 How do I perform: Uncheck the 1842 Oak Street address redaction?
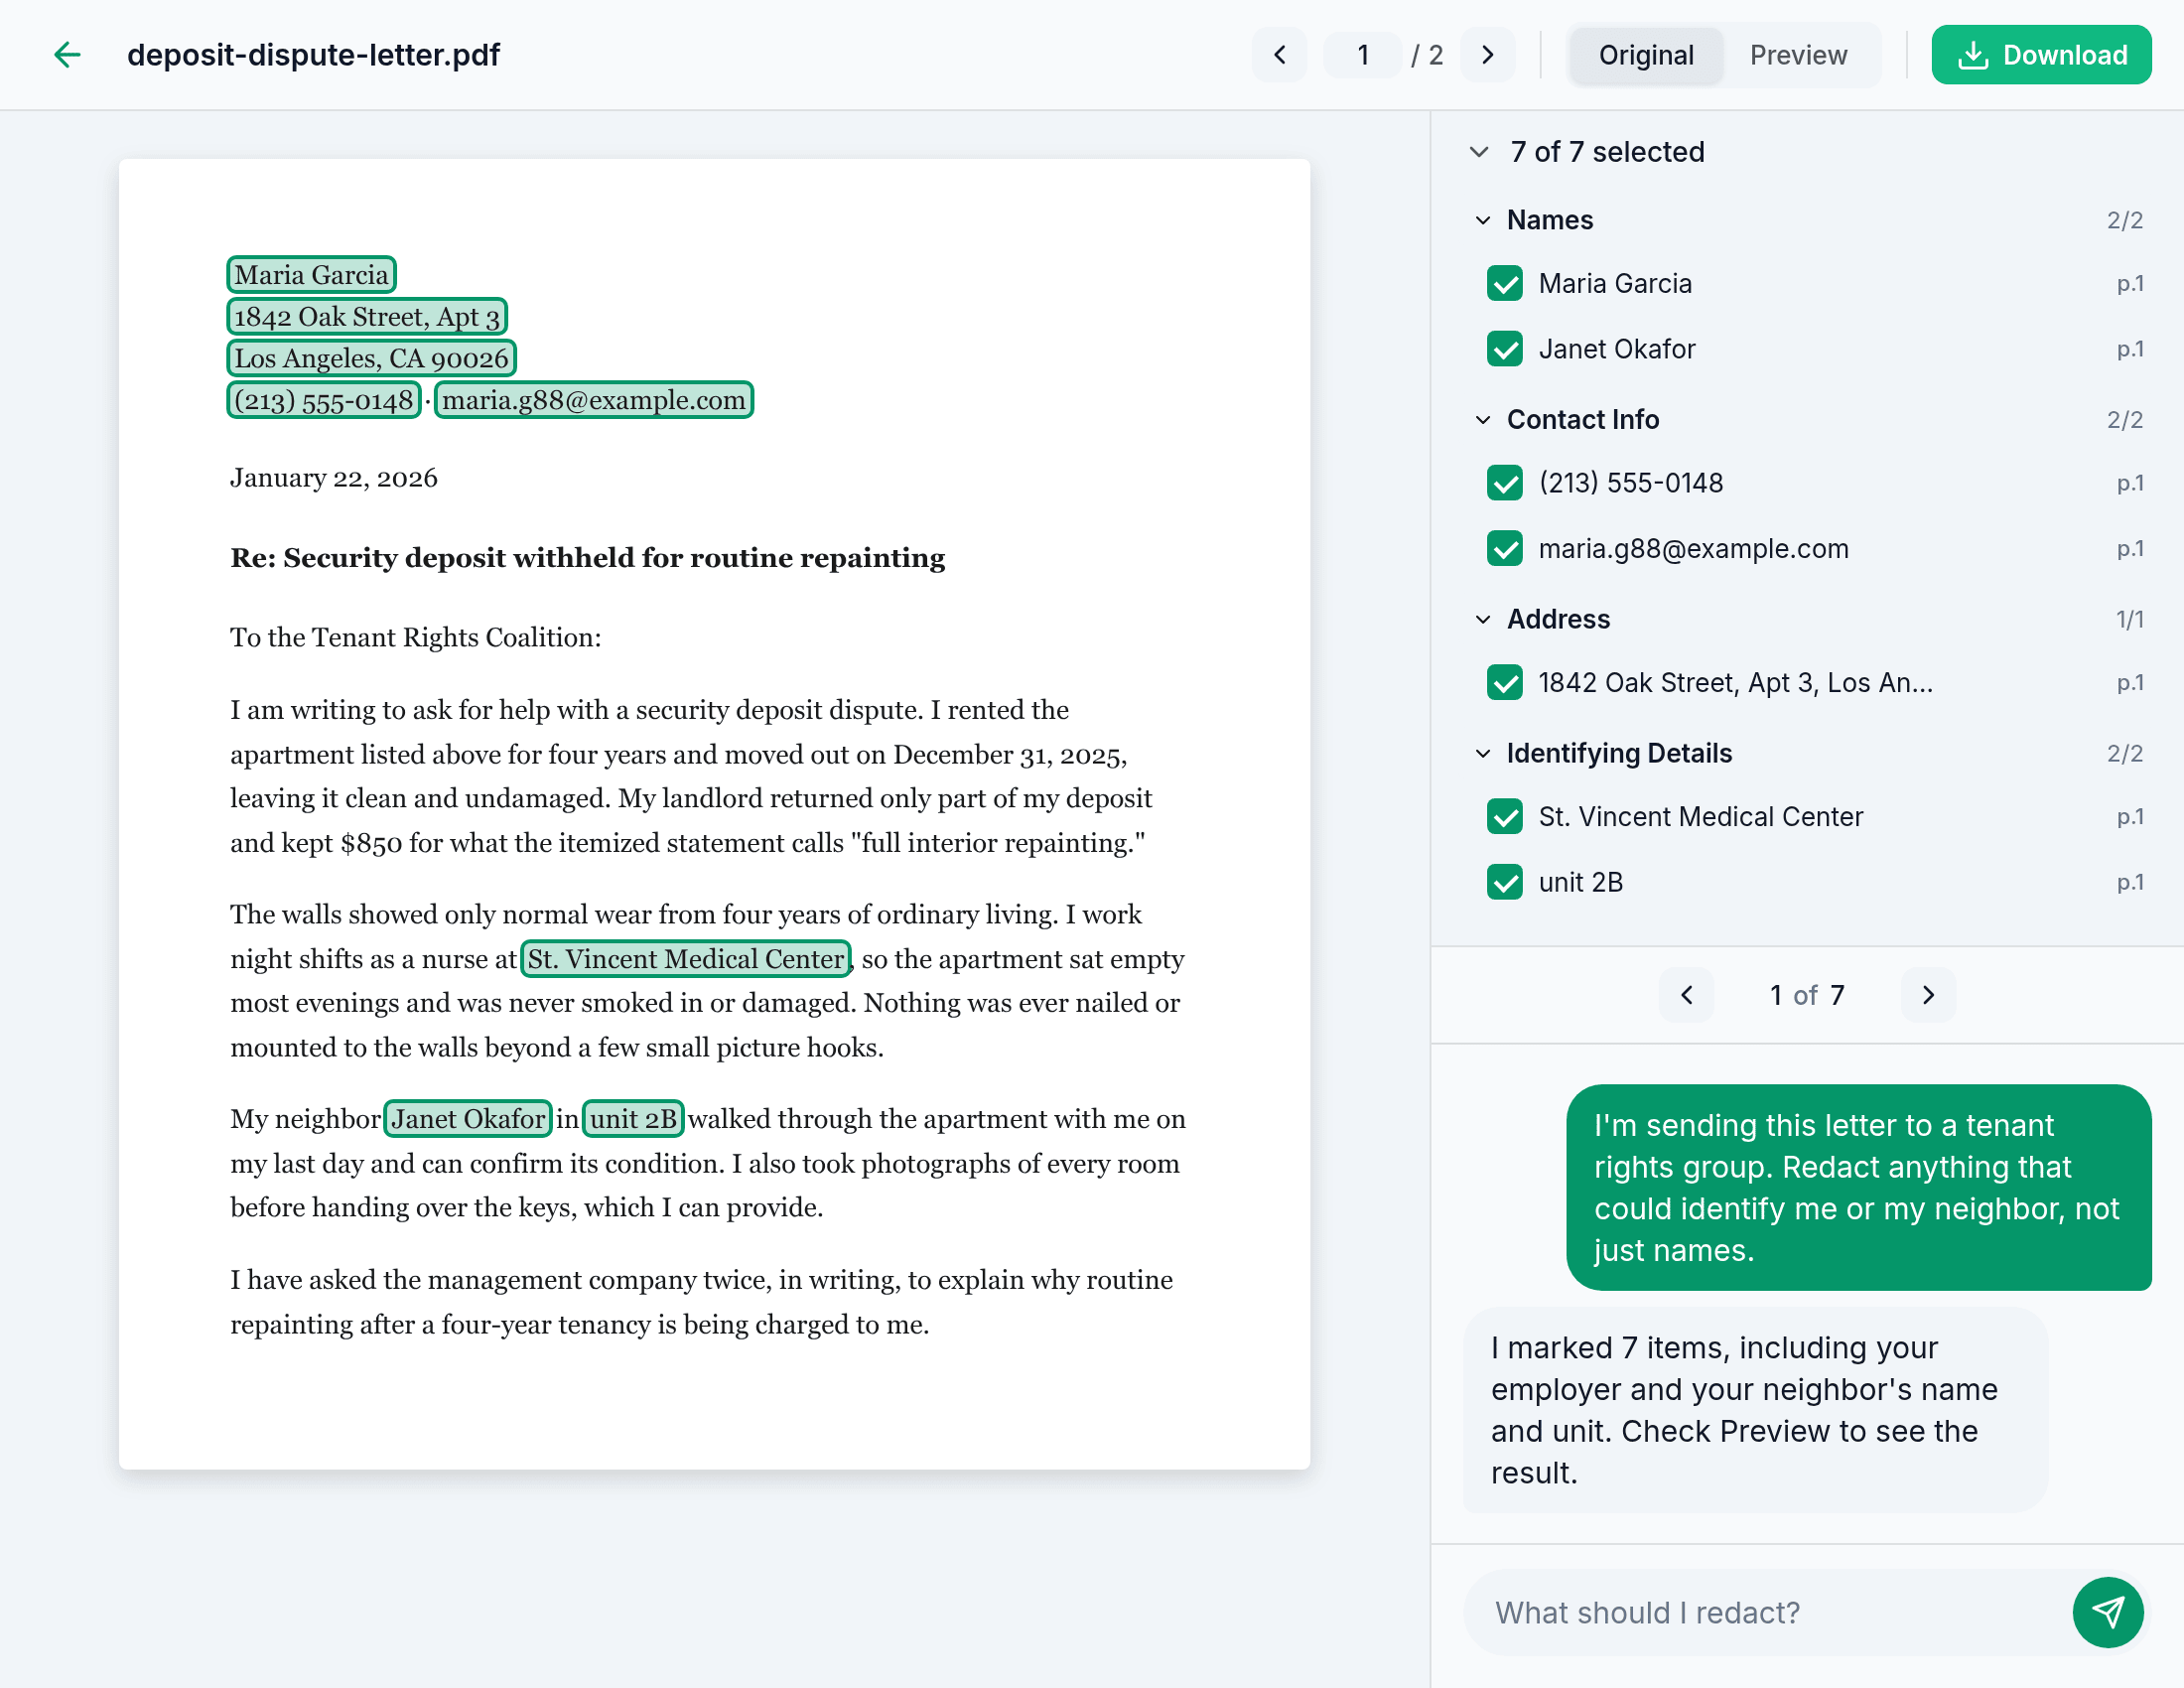pyautogui.click(x=1504, y=683)
